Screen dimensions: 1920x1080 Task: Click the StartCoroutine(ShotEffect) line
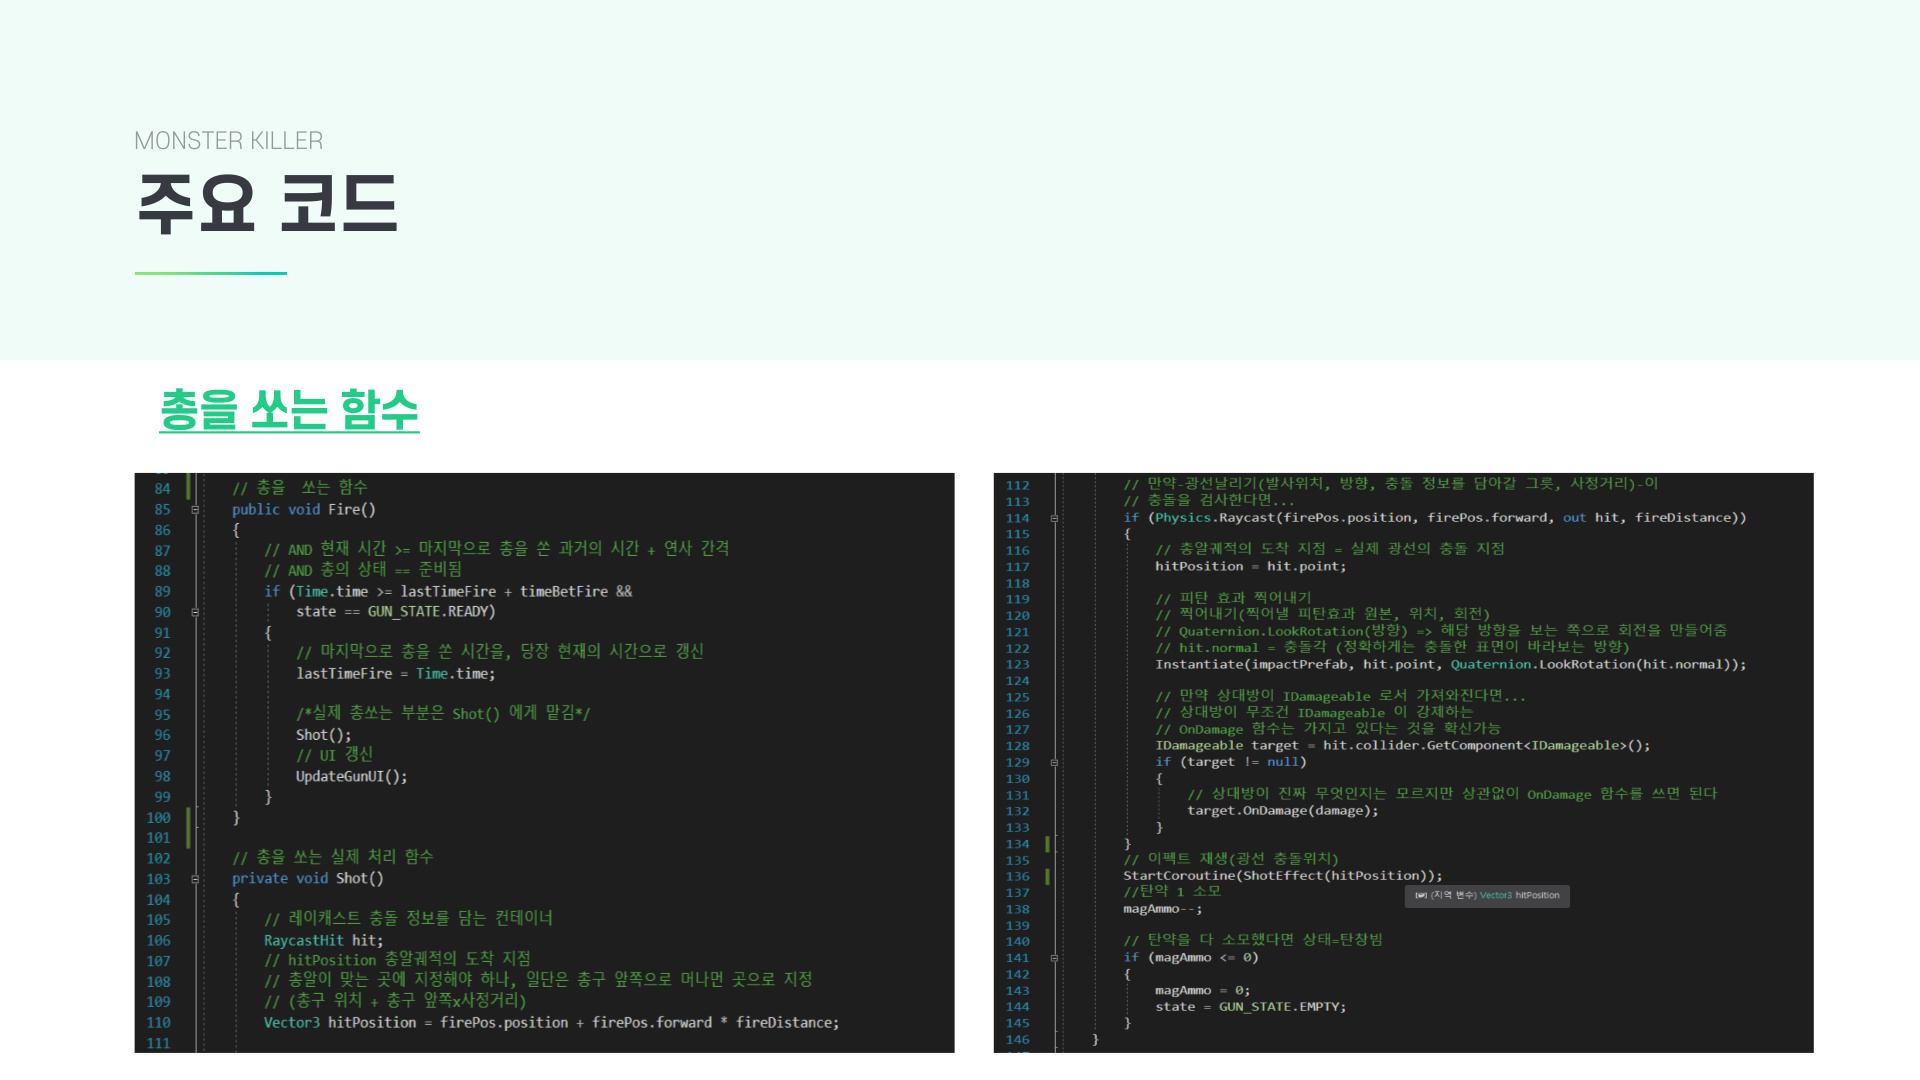pyautogui.click(x=1282, y=876)
